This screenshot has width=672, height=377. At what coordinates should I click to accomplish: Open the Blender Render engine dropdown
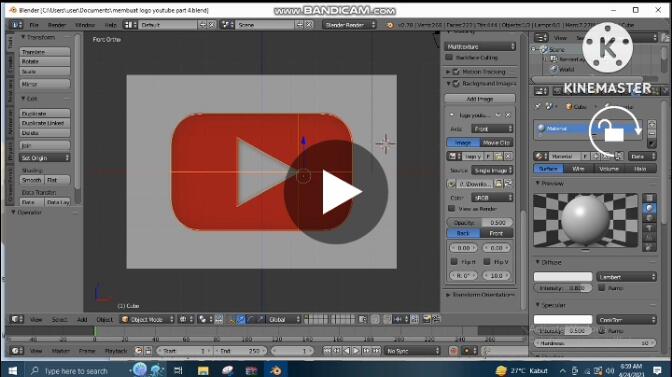[349, 25]
